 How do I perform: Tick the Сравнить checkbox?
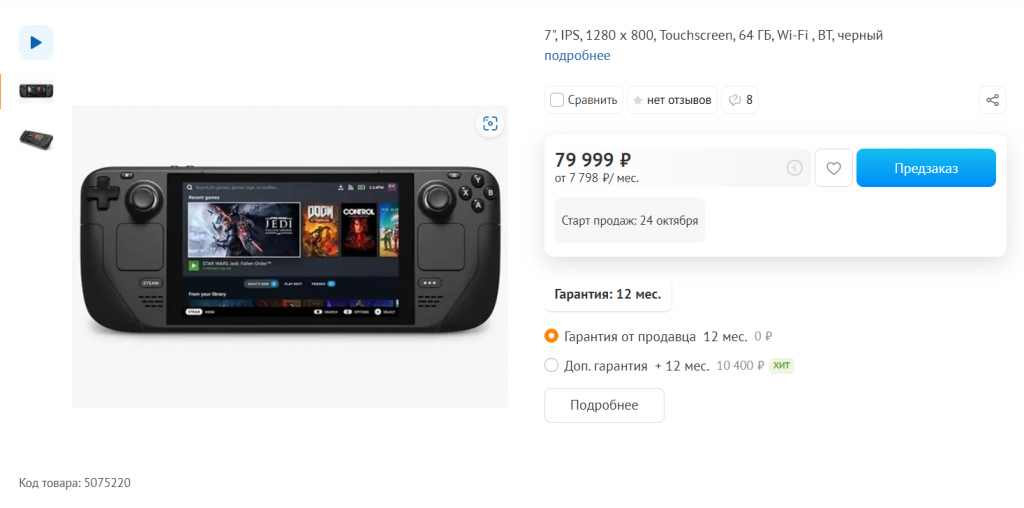pos(557,100)
